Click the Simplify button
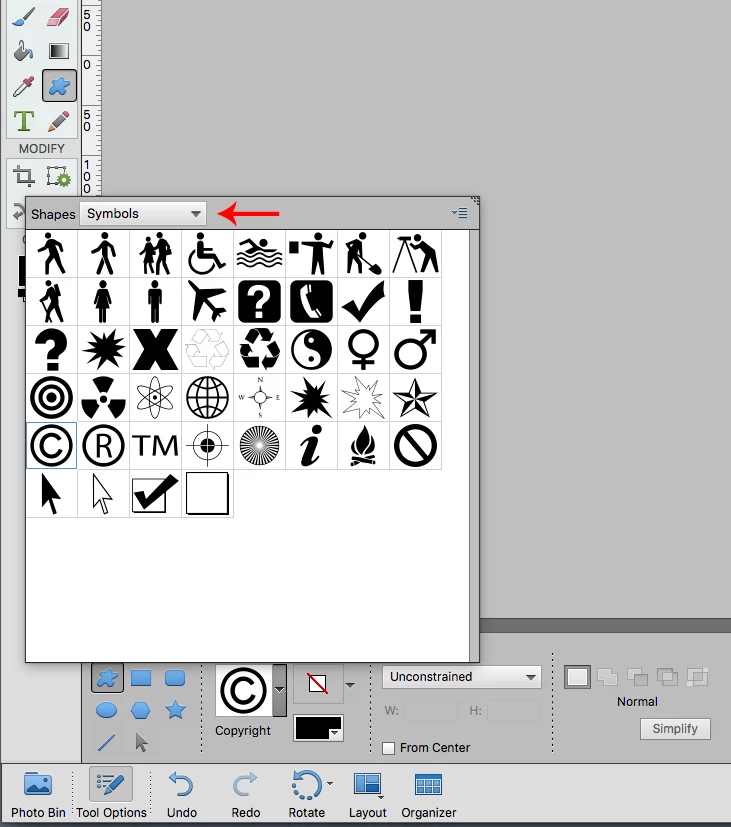Viewport: 731px width, 827px height. click(x=675, y=728)
